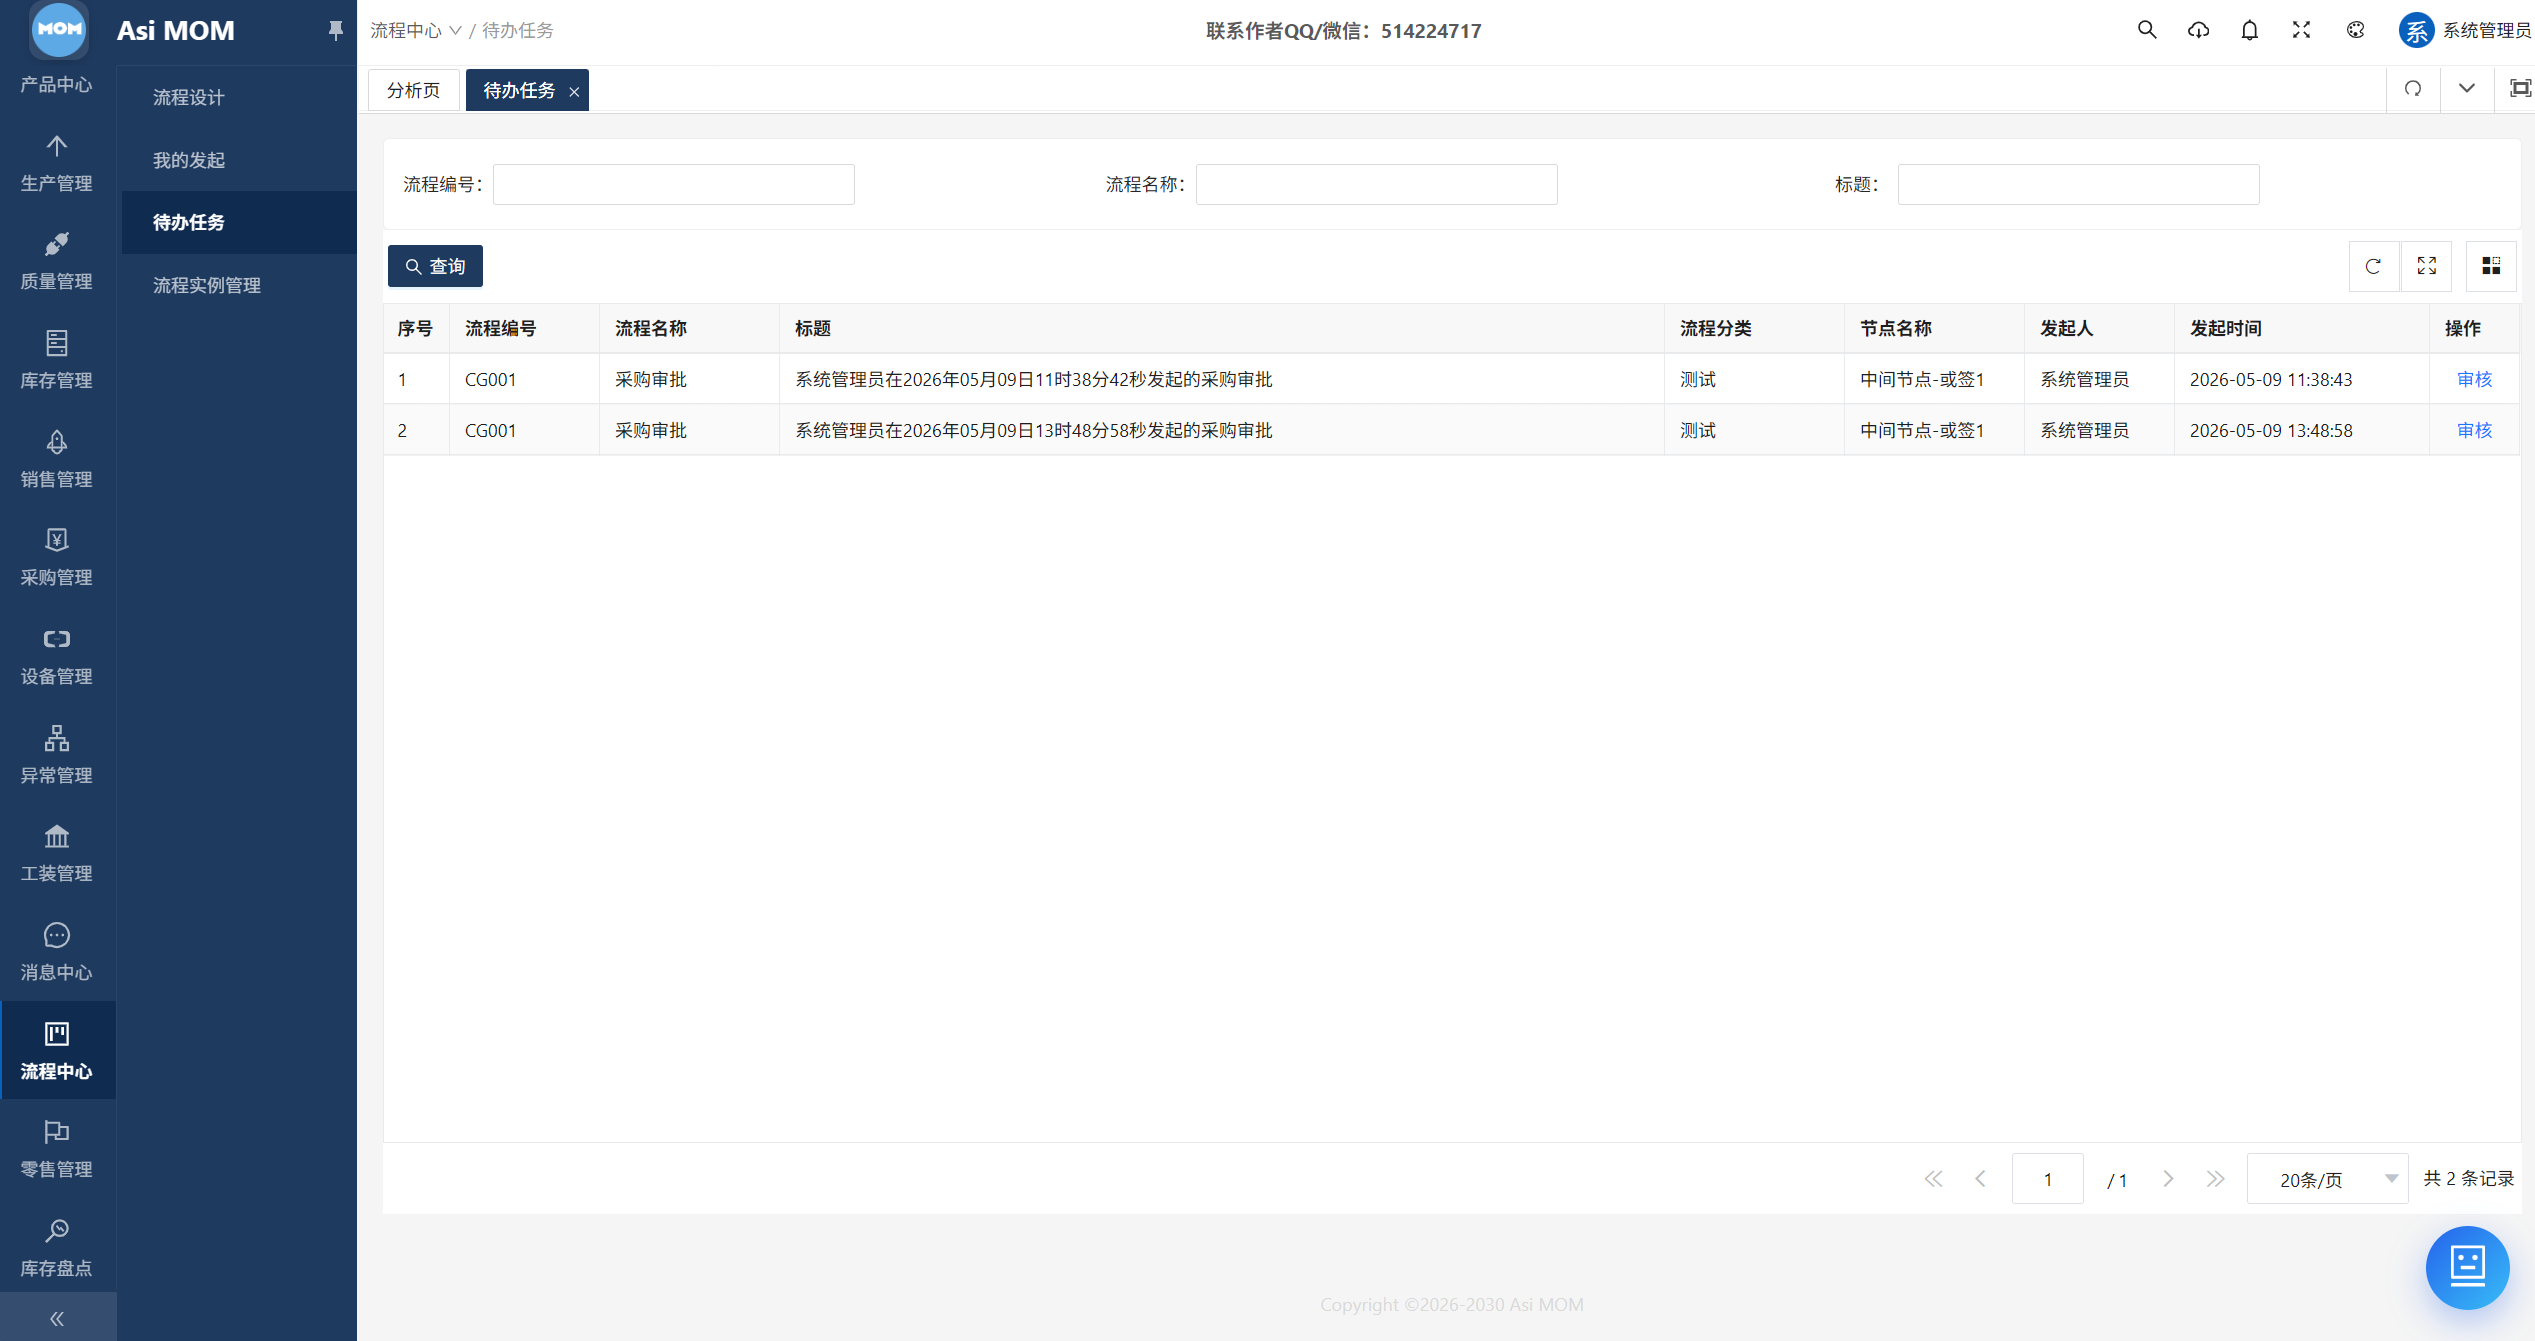Screen dimensions: 2535x1341
Task: Switch to the 分析页 tab
Action: [414, 90]
